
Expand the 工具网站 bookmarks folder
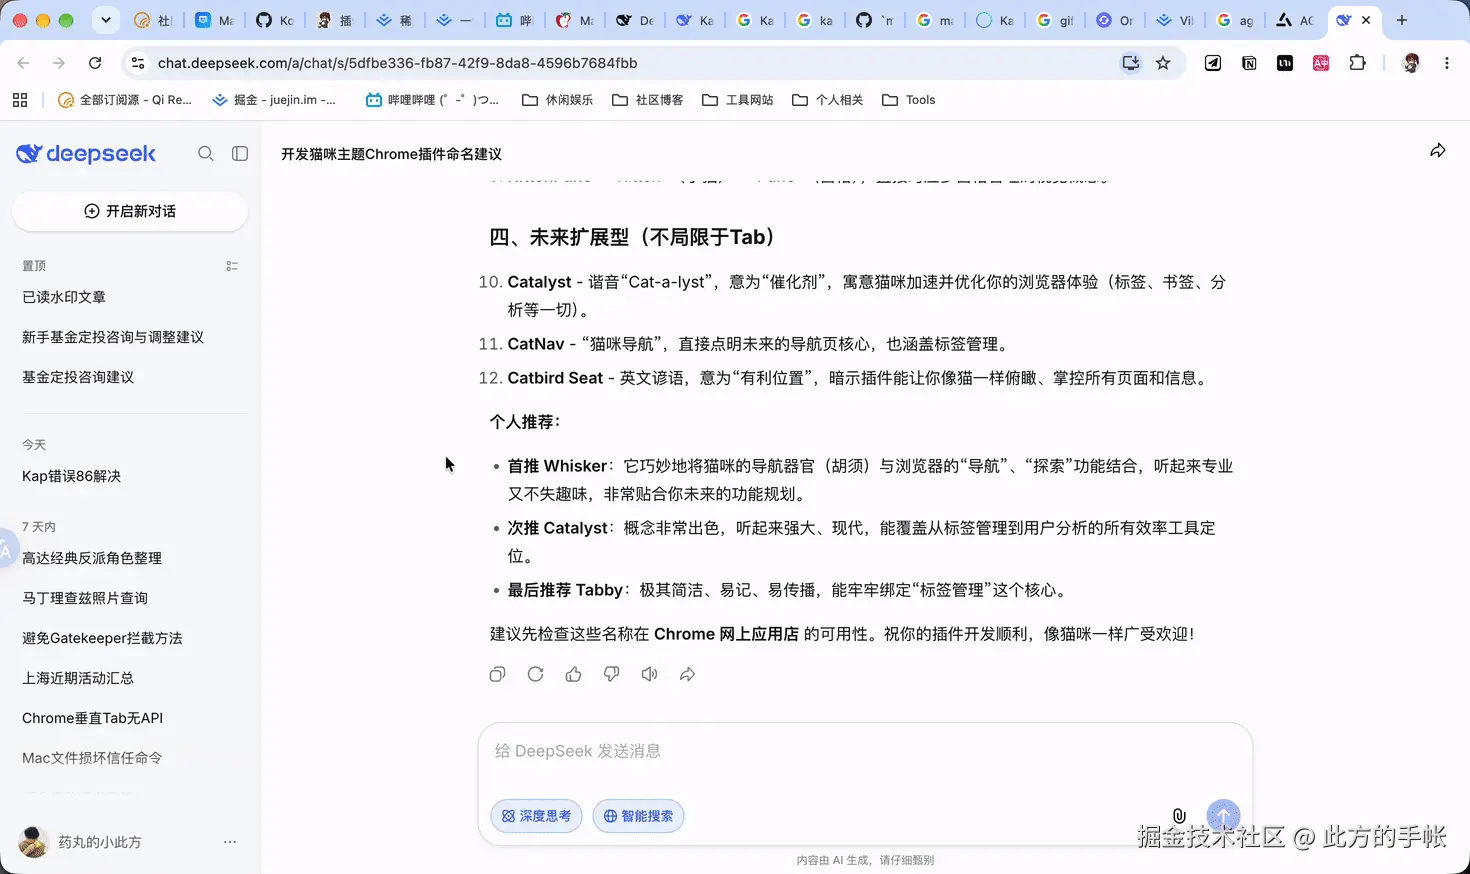[738, 100]
